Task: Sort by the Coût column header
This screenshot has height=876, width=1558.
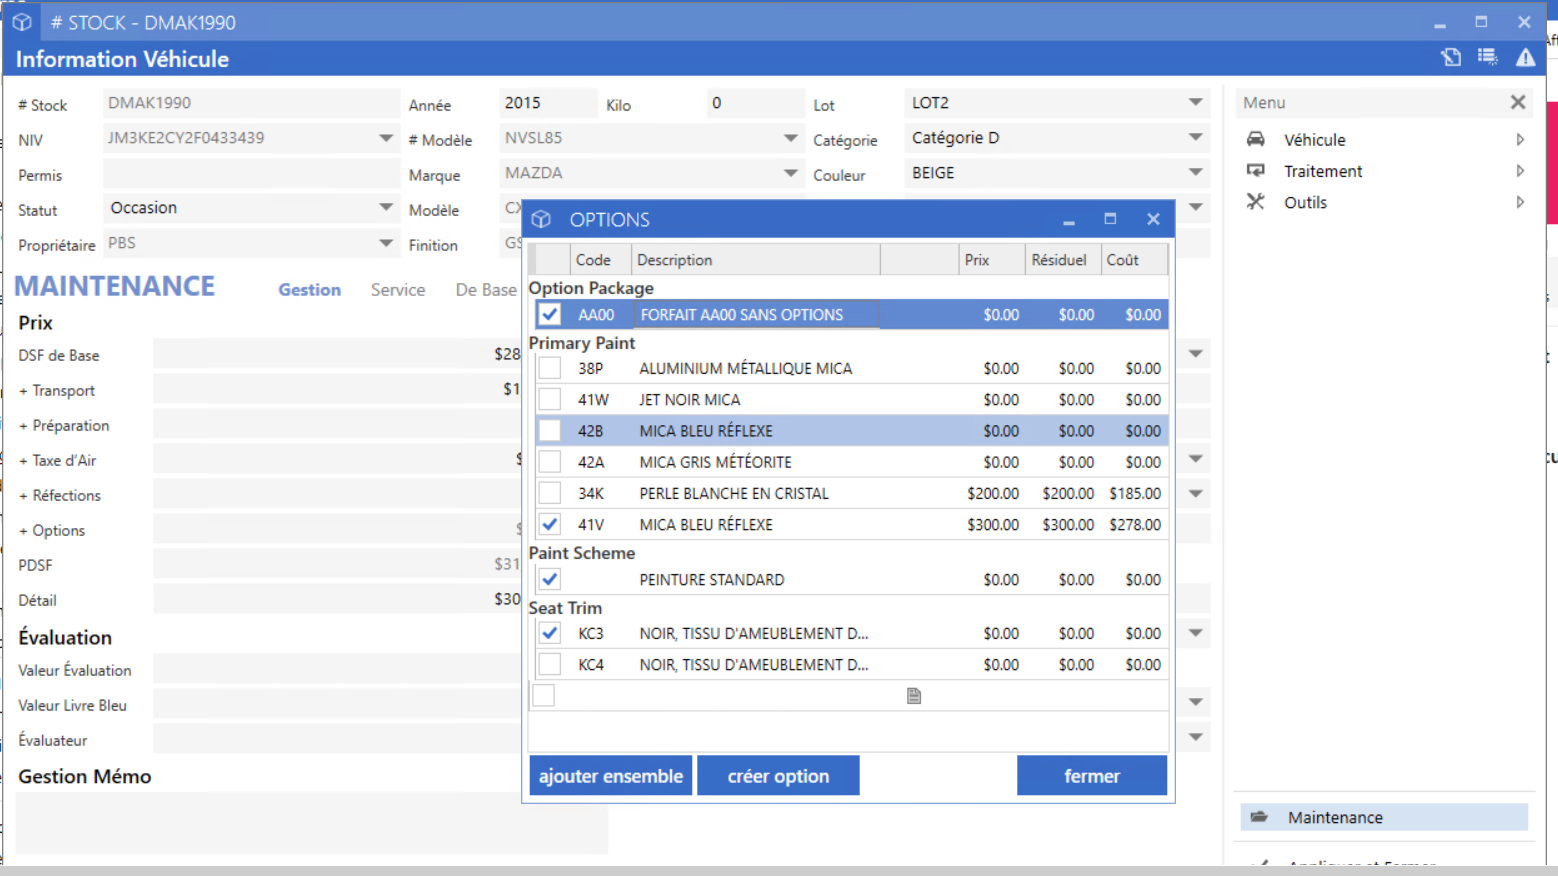Action: 1133,260
